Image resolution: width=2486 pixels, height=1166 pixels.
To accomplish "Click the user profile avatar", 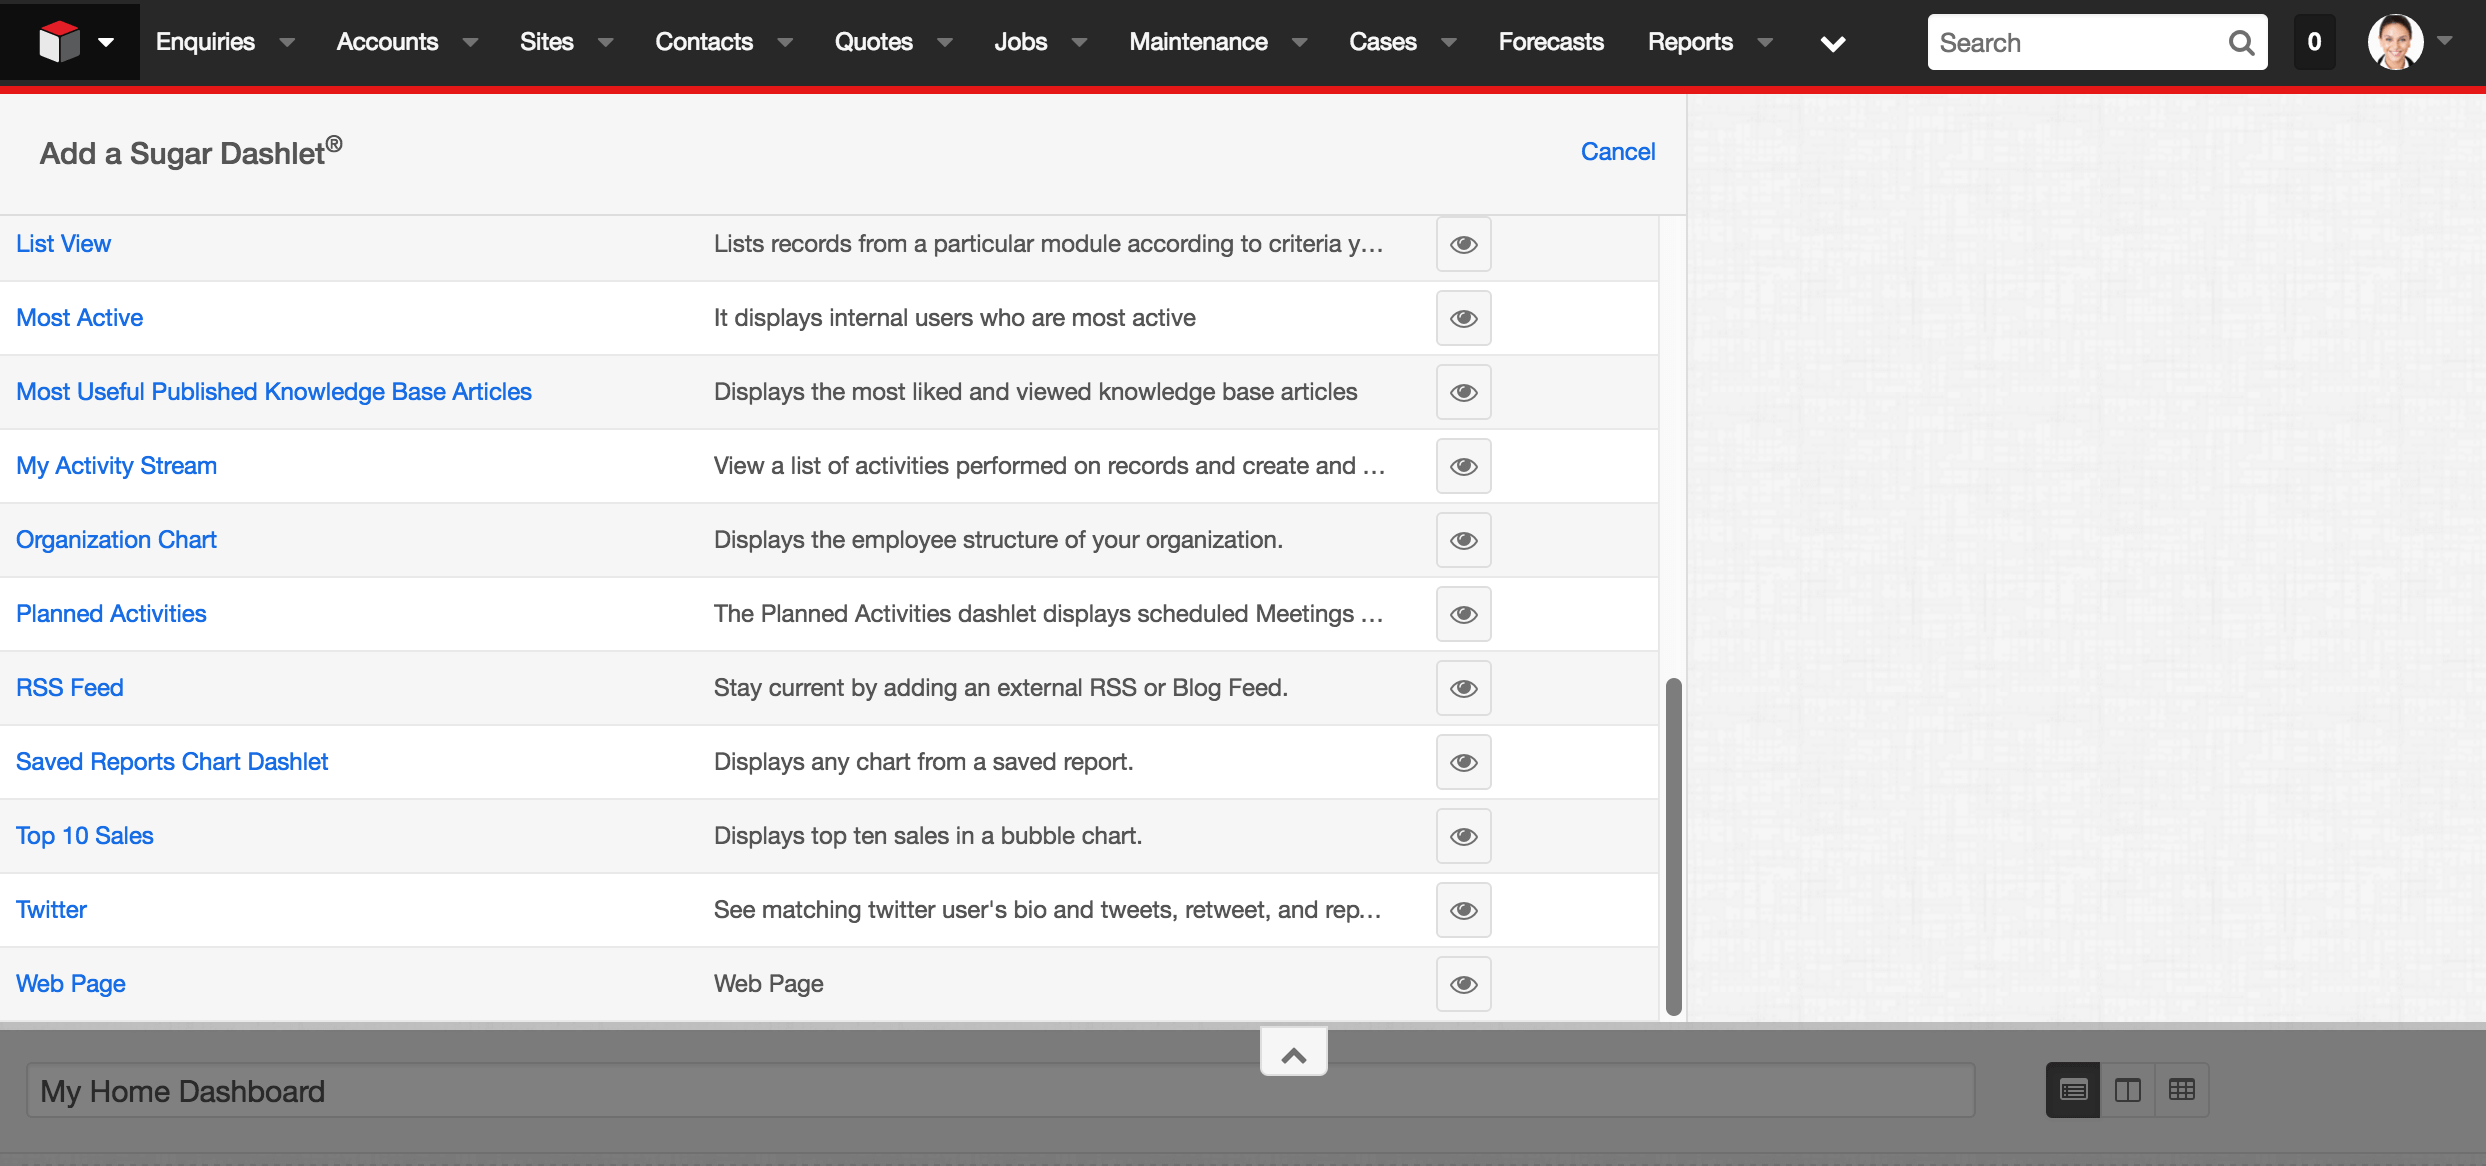I will pyautogui.click(x=2395, y=42).
